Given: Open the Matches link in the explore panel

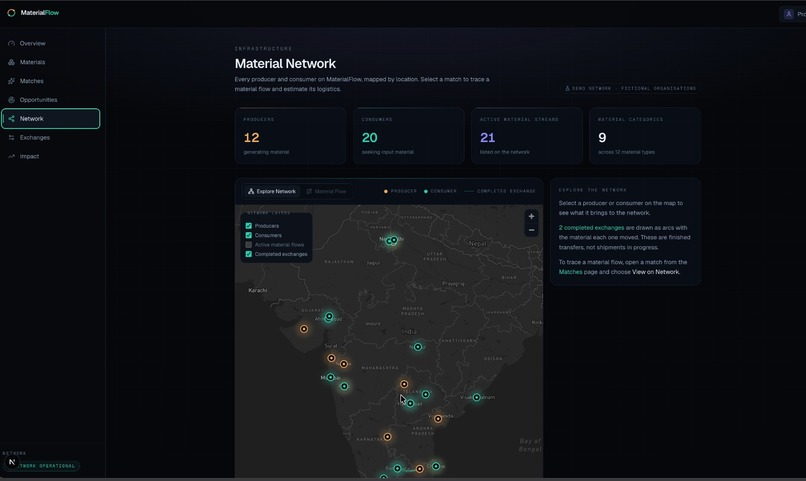Looking at the screenshot, I should 570,272.
